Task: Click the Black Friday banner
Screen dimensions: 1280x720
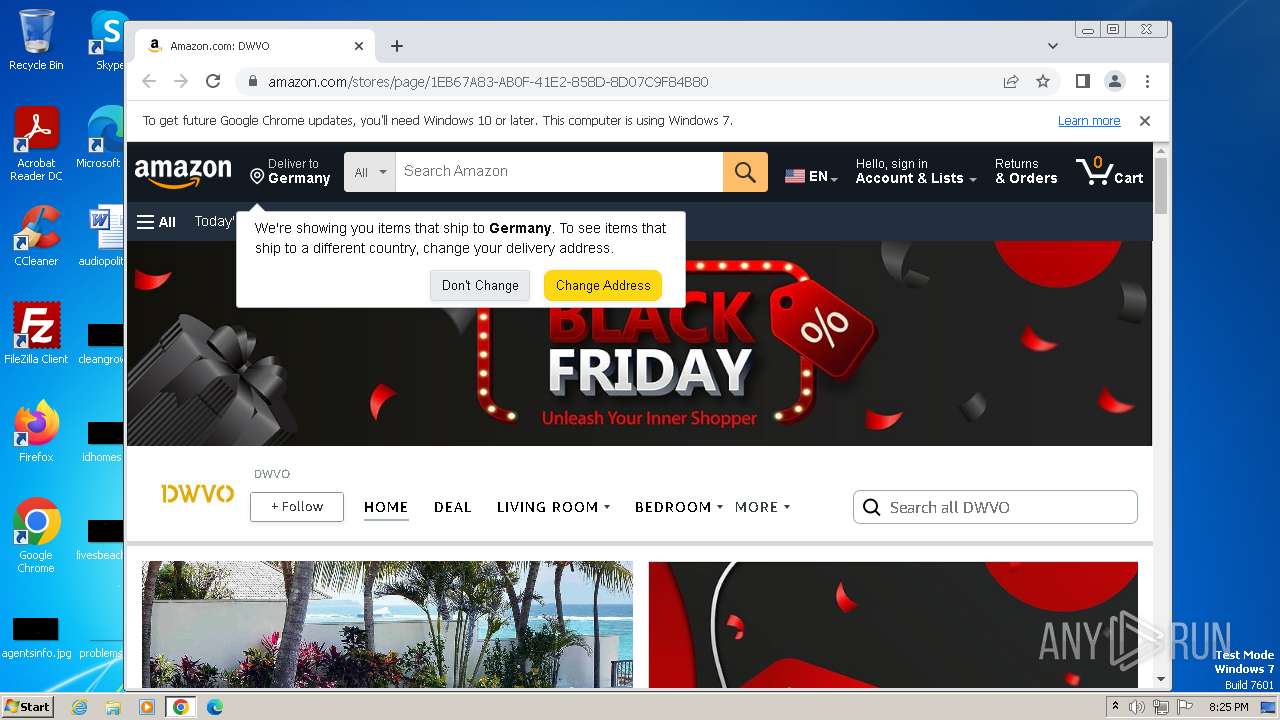Action: tap(639, 343)
